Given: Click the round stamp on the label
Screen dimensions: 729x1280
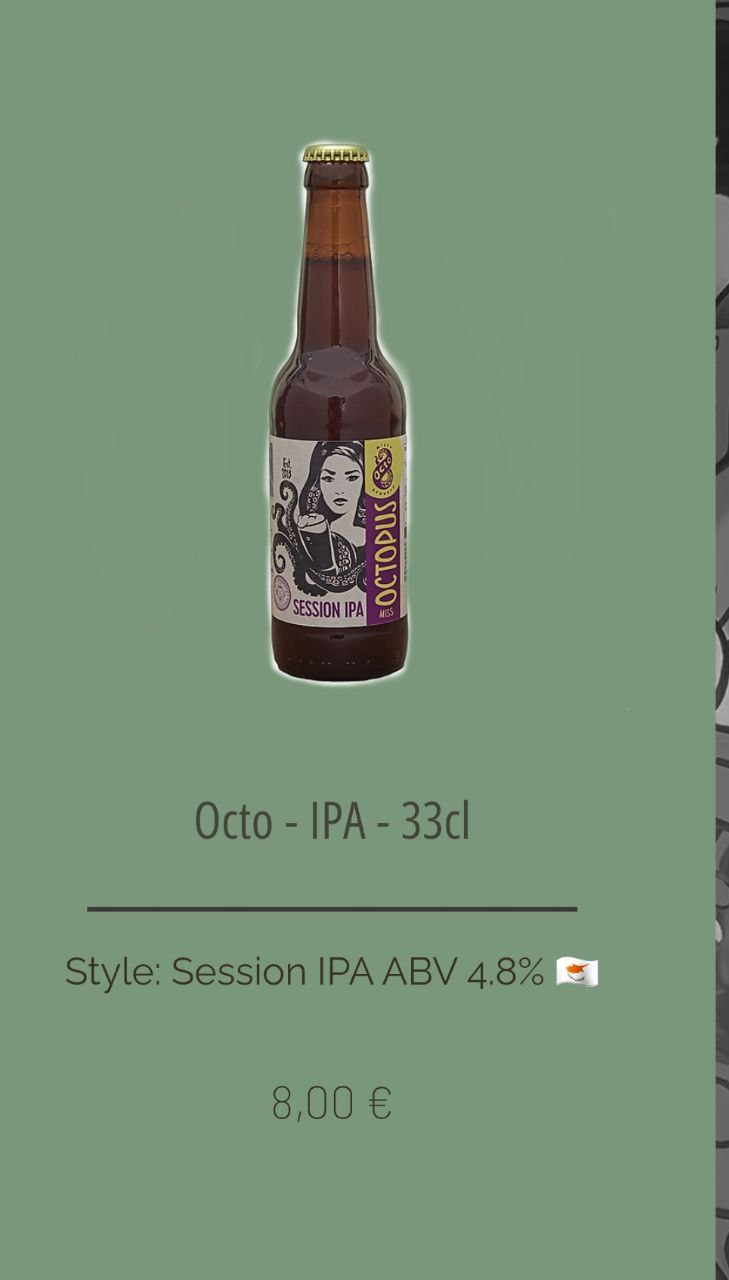Looking at the screenshot, I should point(281,593).
